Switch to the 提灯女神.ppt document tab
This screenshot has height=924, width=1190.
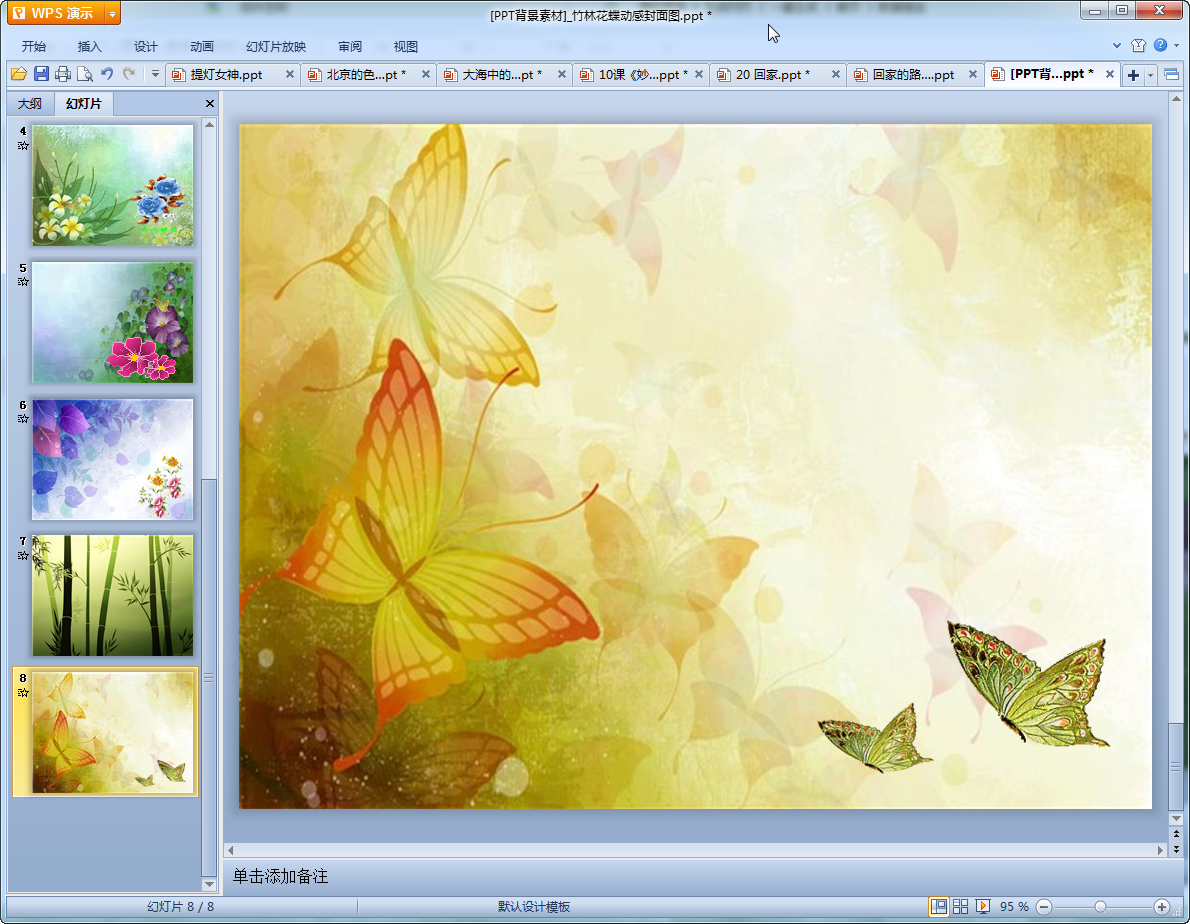point(226,74)
